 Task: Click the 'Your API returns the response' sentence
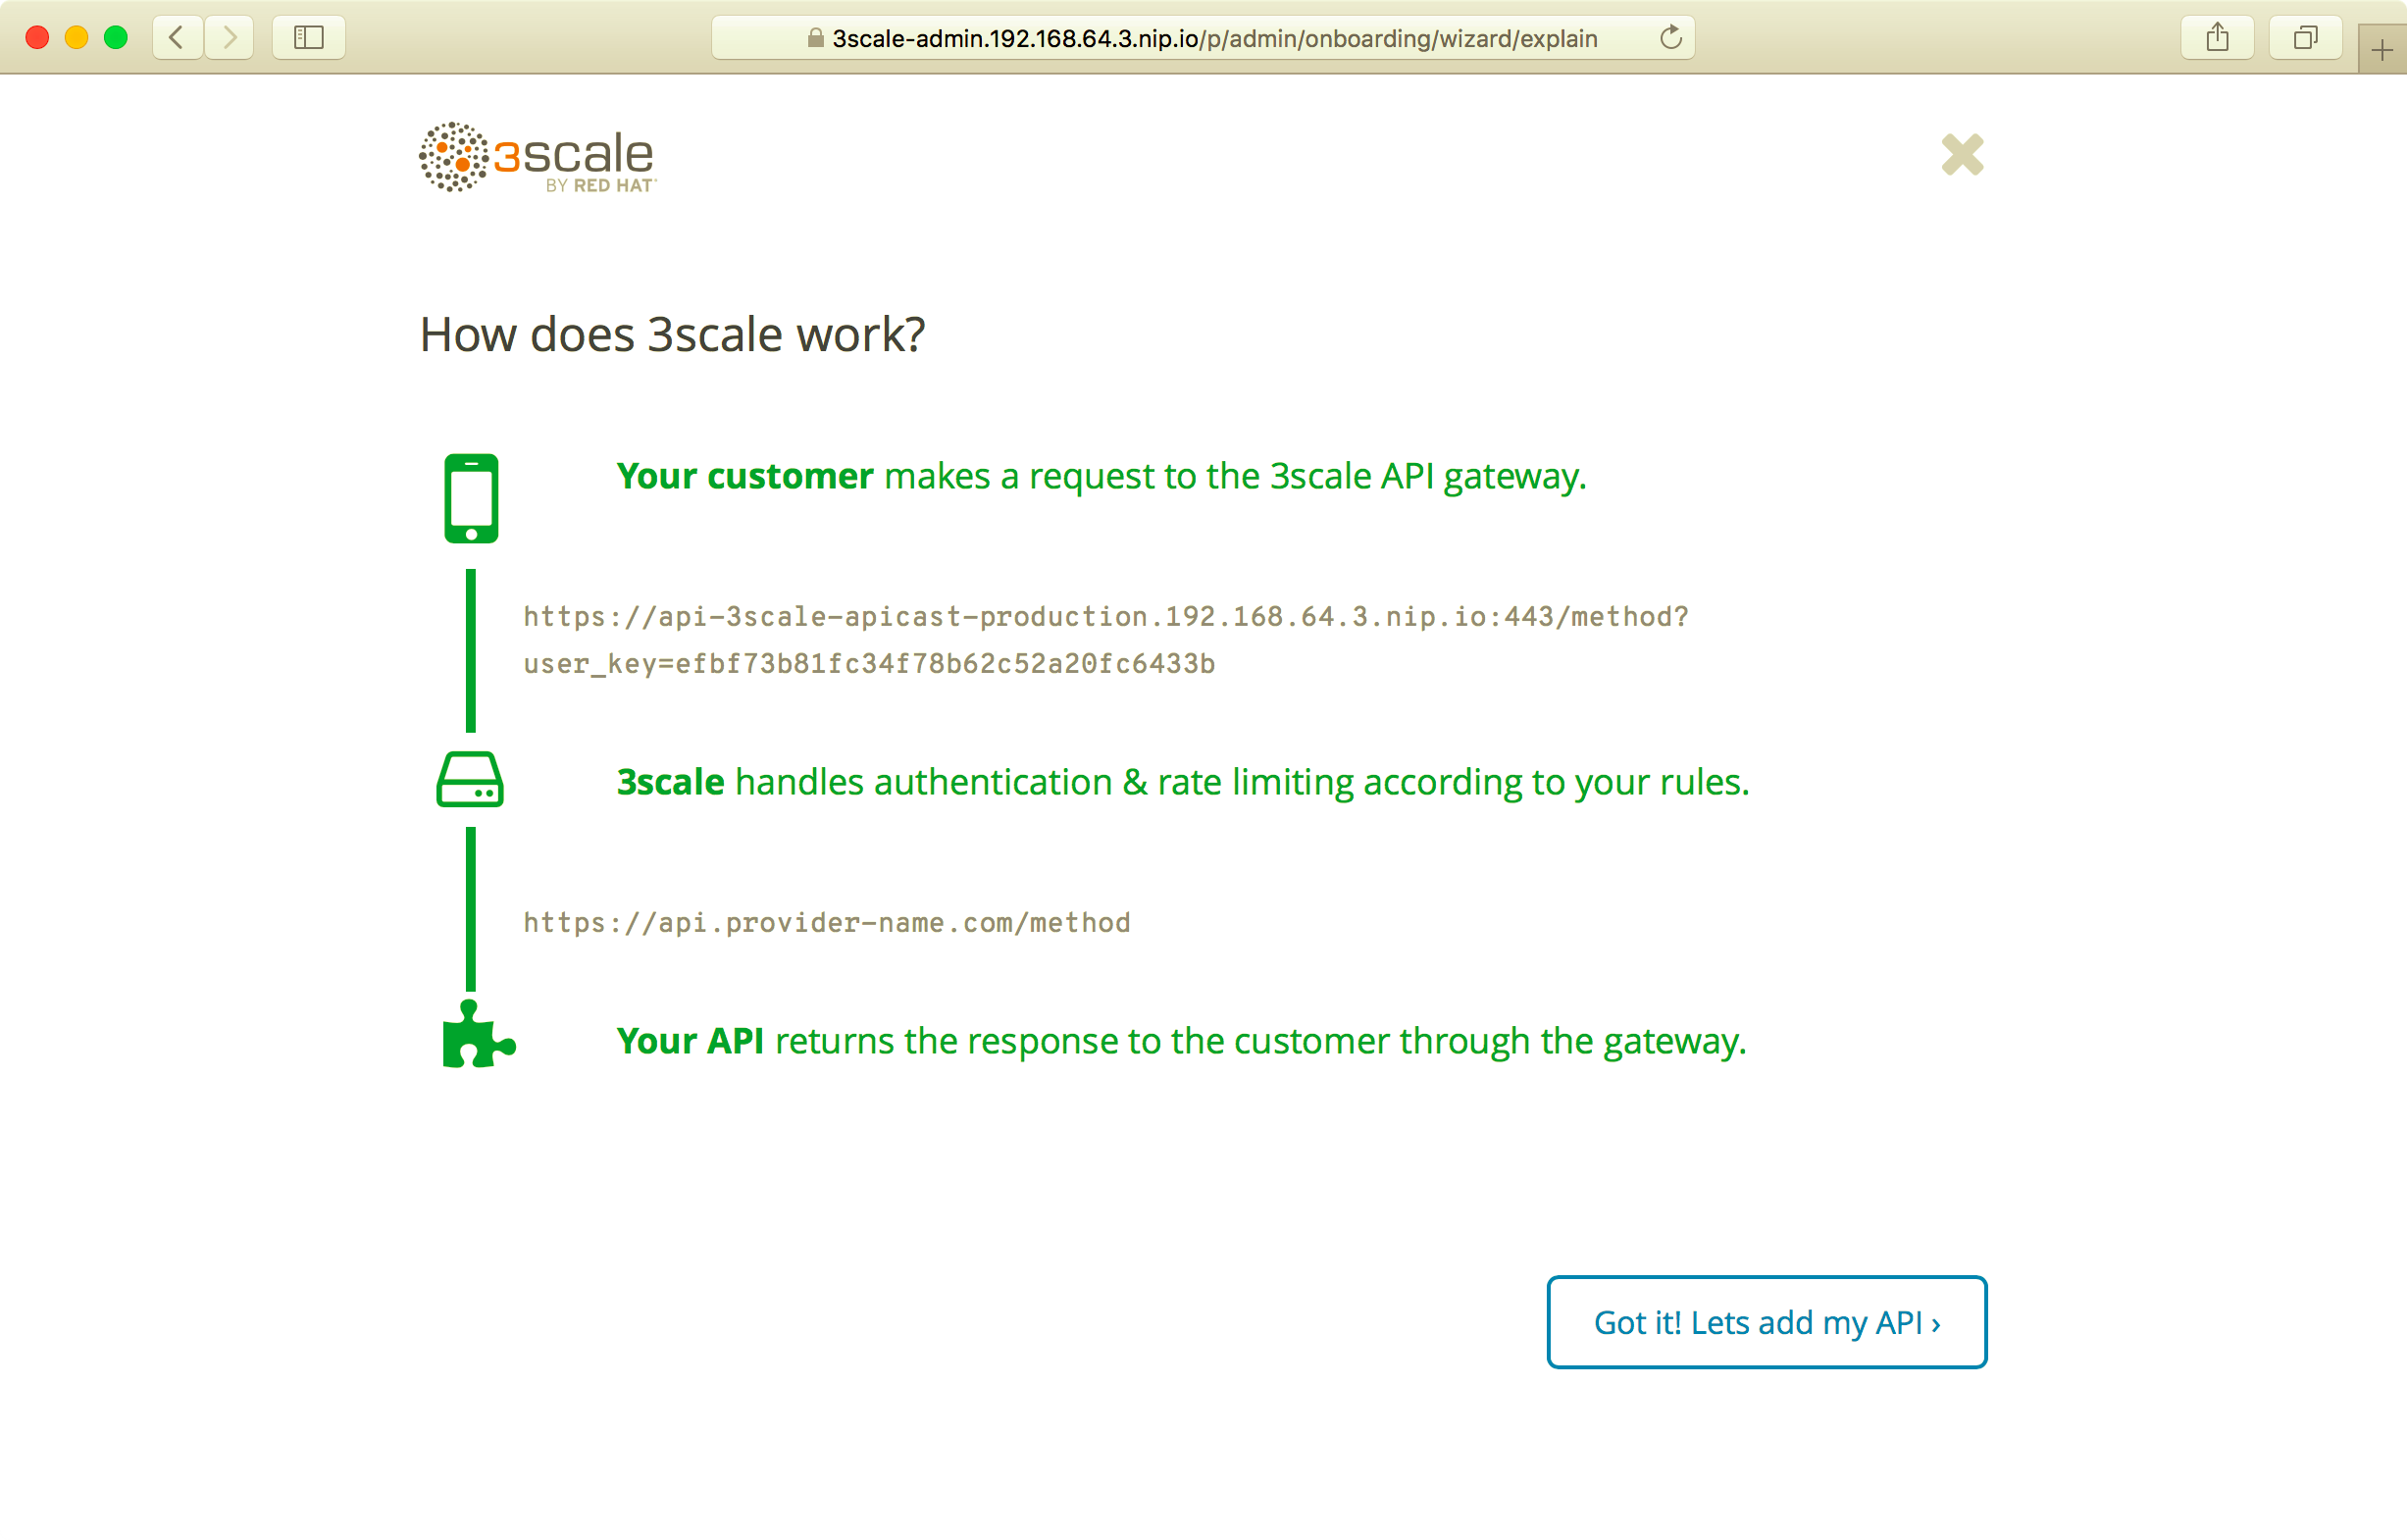coord(1181,1041)
